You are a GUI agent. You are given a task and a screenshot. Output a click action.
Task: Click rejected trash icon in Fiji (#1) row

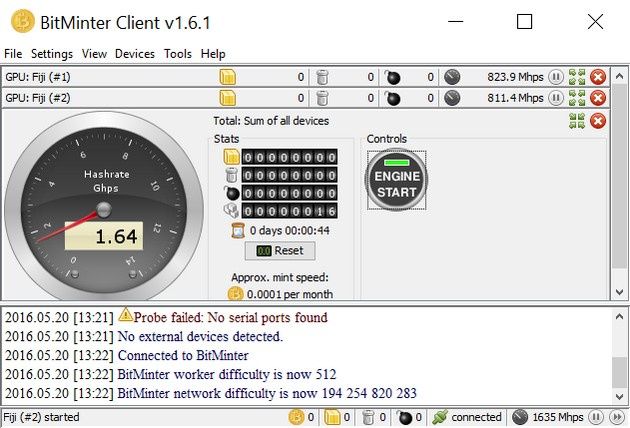322,77
